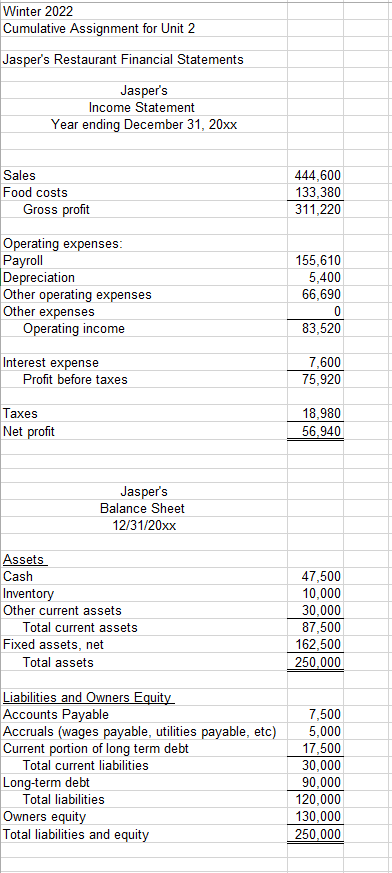392x873 pixels.
Task: Click the 'Cash' label cell
Action: (144, 576)
